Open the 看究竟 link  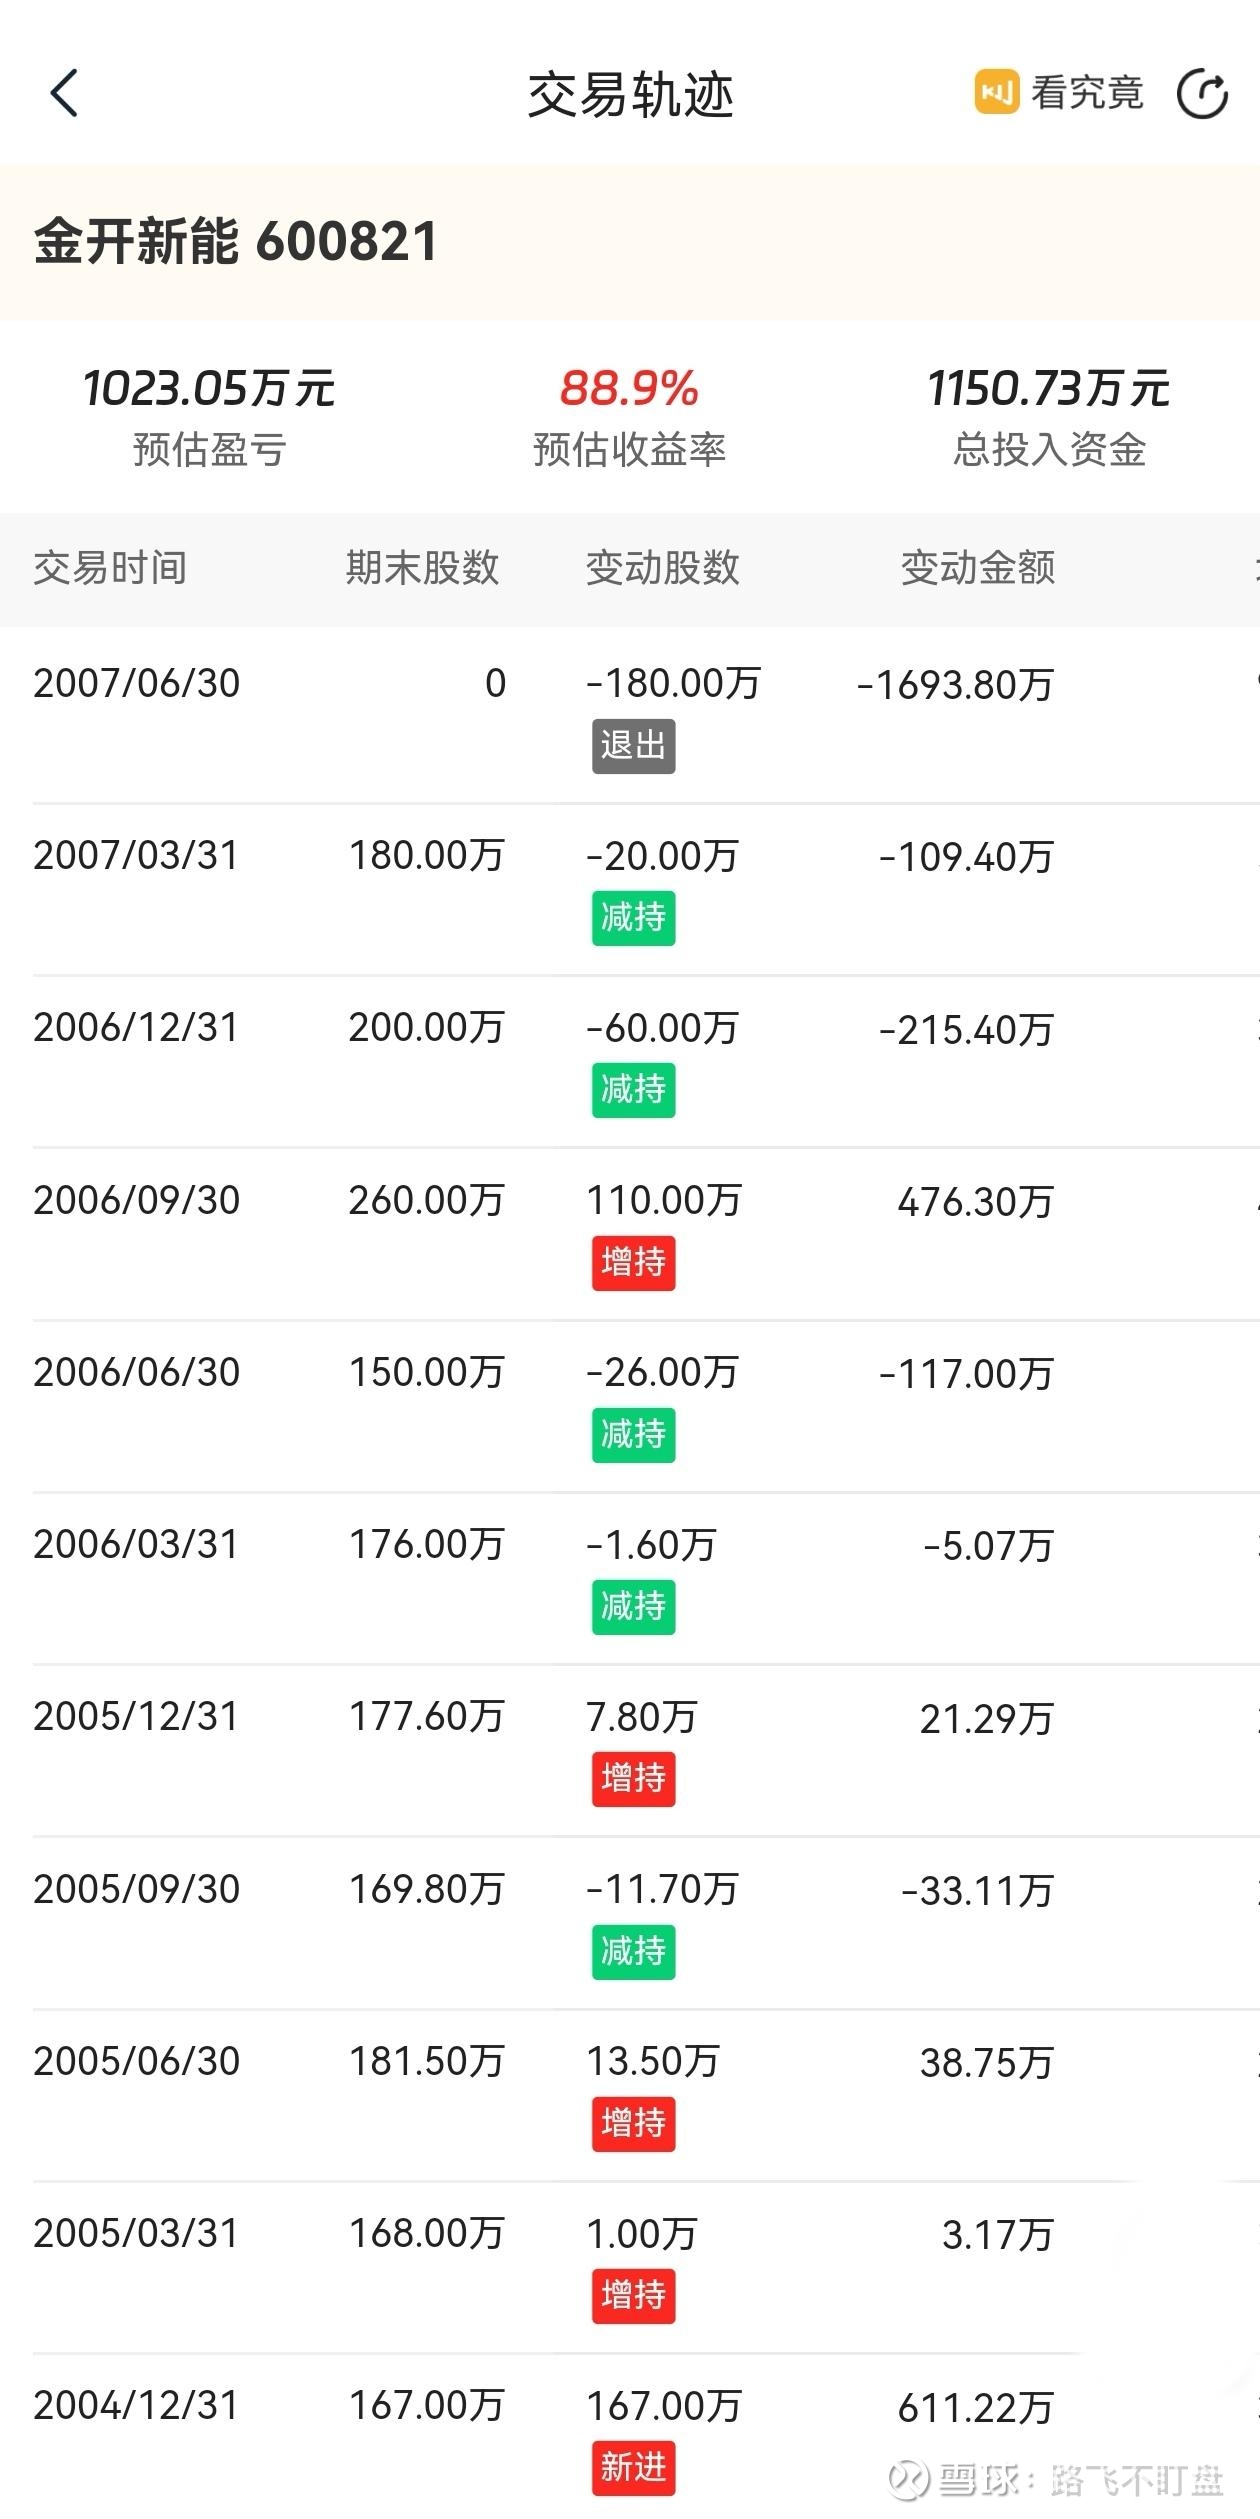1087,93
